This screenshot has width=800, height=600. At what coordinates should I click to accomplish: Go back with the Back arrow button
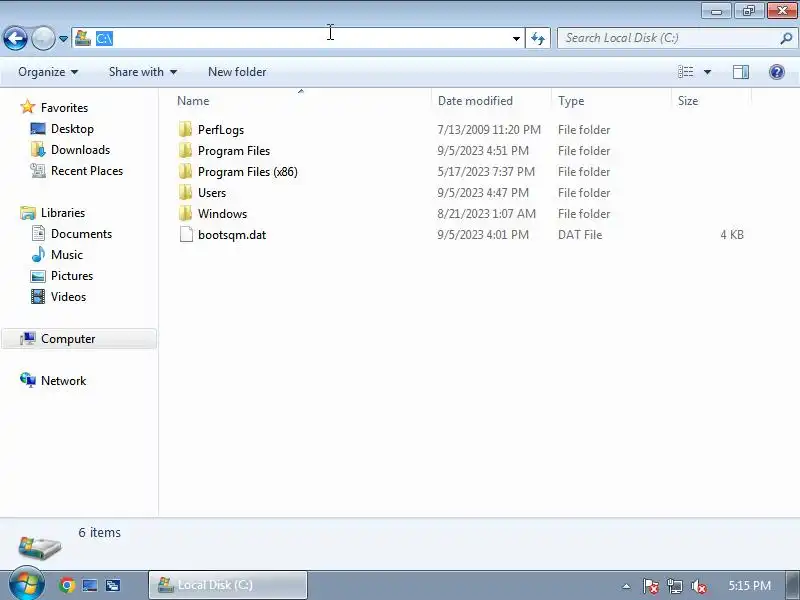(15, 38)
